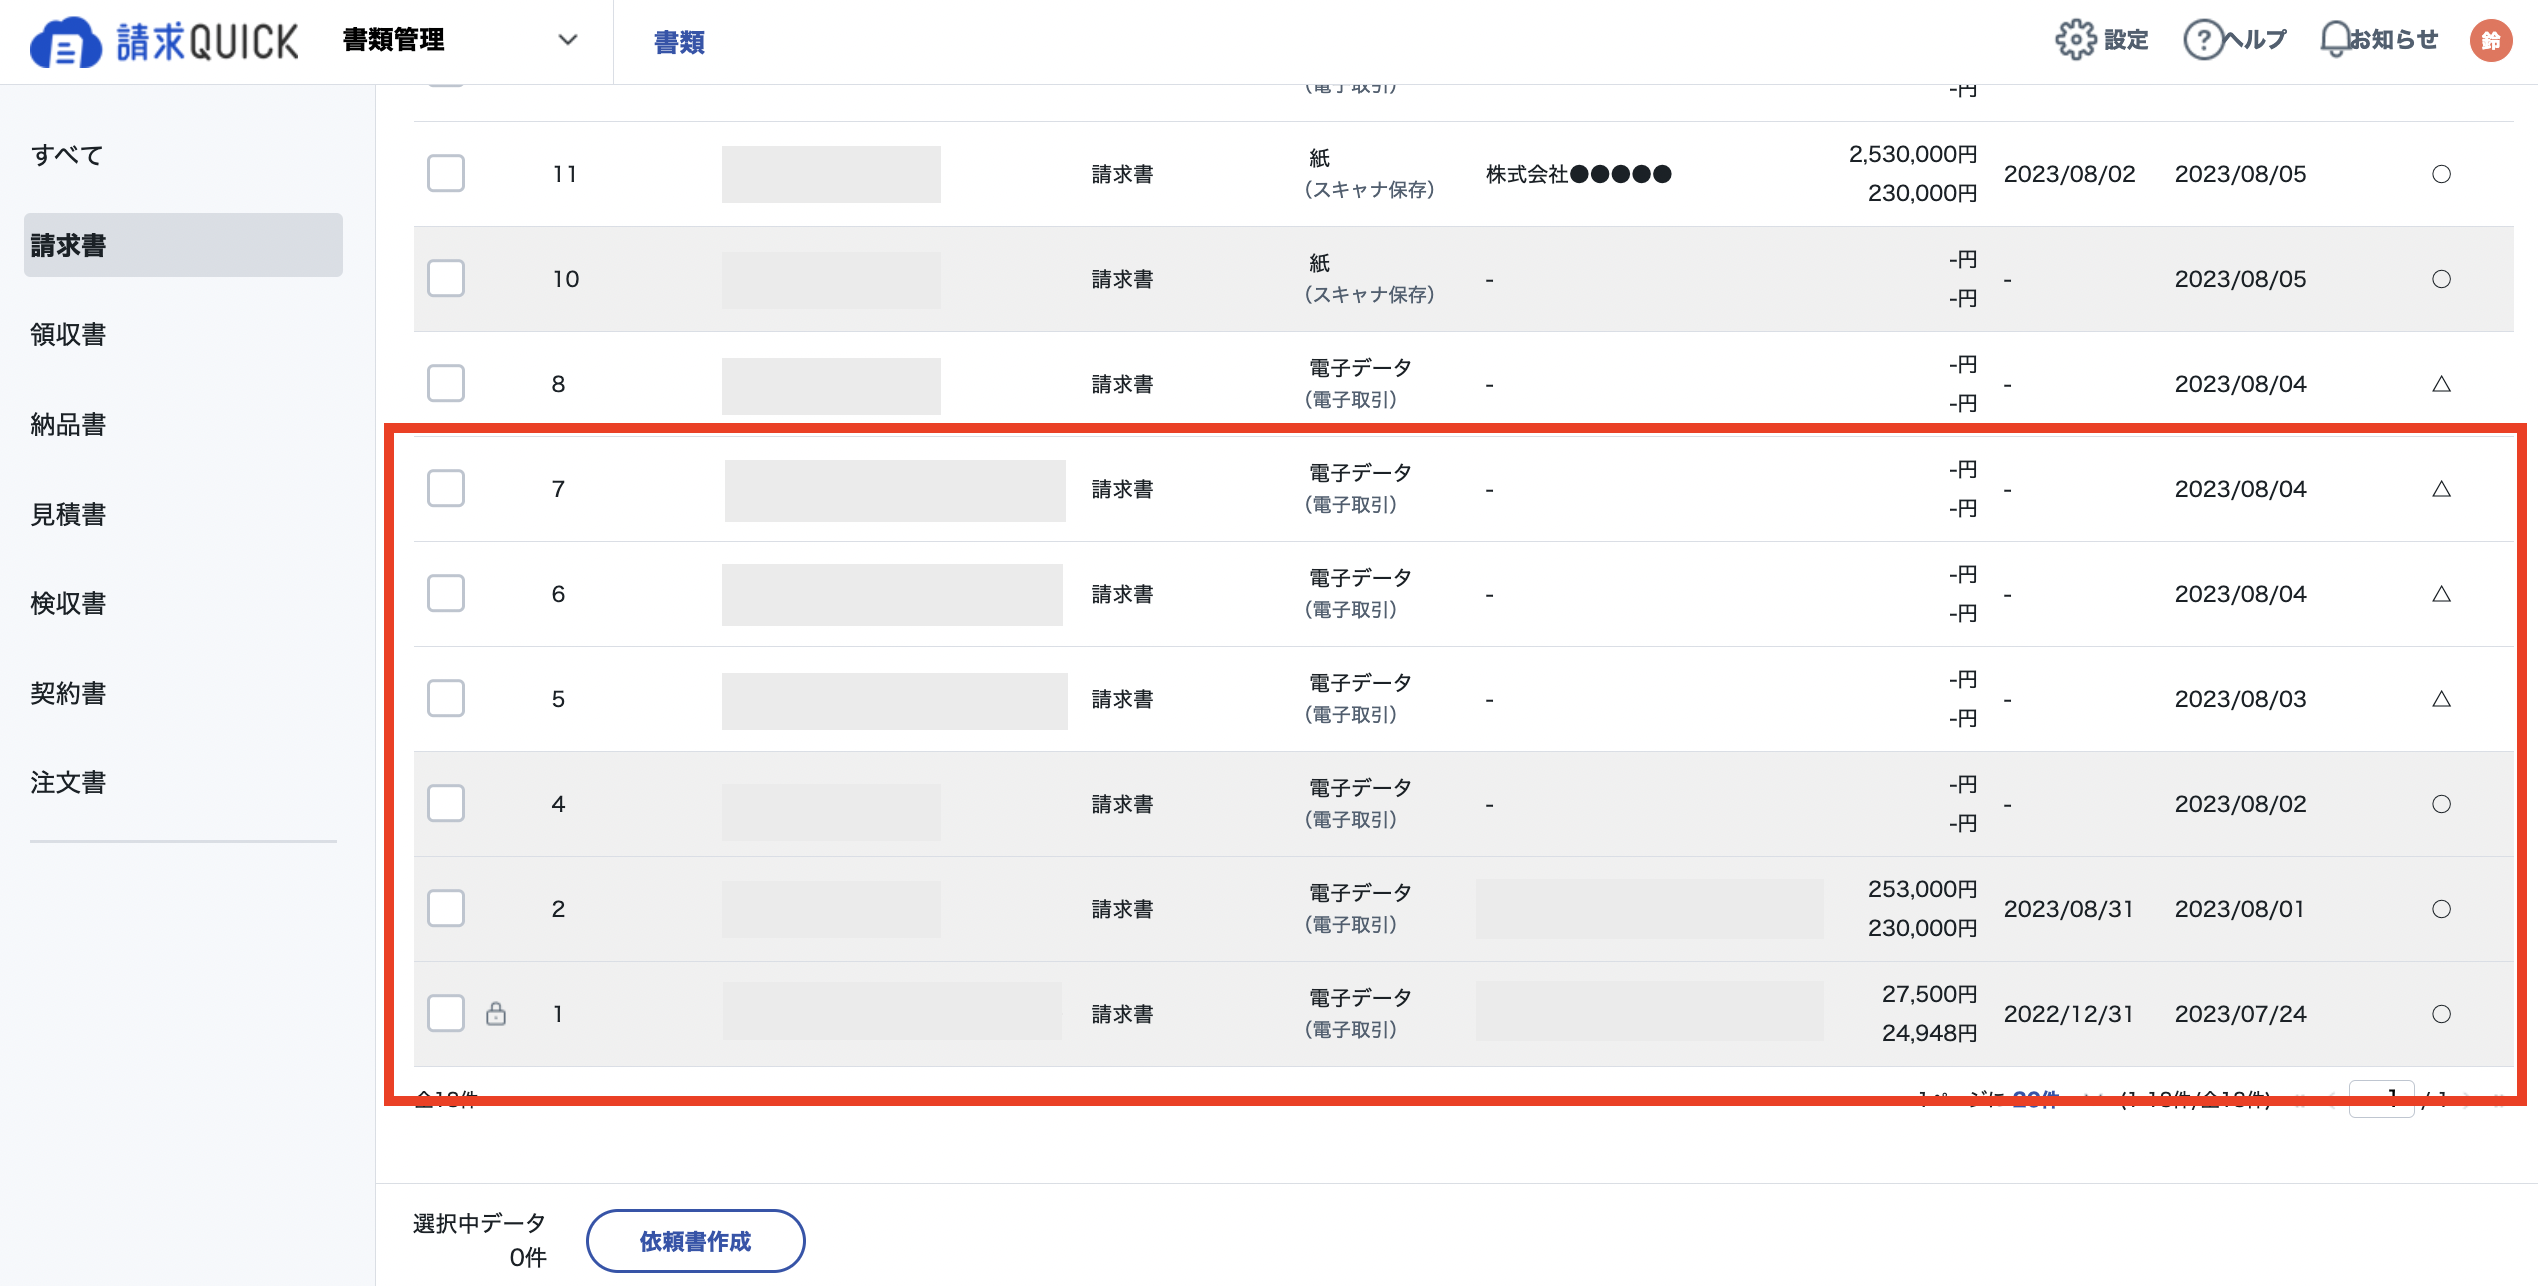Click the 請求書 type cell in row 4

coord(1122,804)
